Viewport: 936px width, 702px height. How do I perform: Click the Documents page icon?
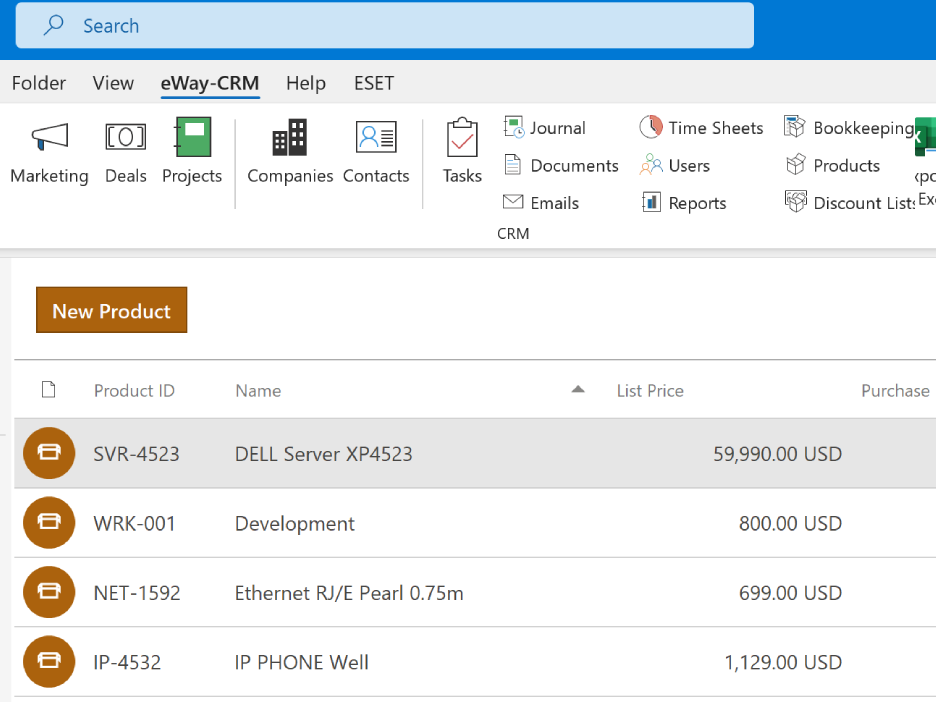click(513, 165)
